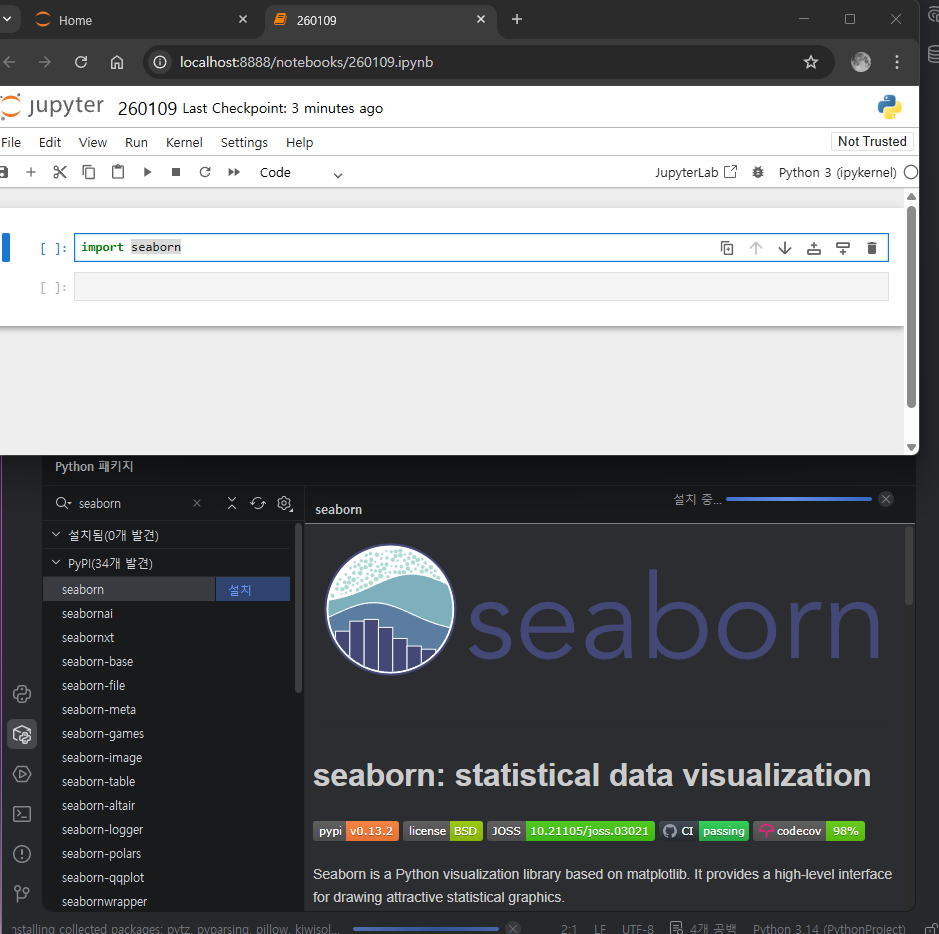The width and height of the screenshot is (939, 934).
Task: Collapse all package groups icon
Action: [x=232, y=504]
